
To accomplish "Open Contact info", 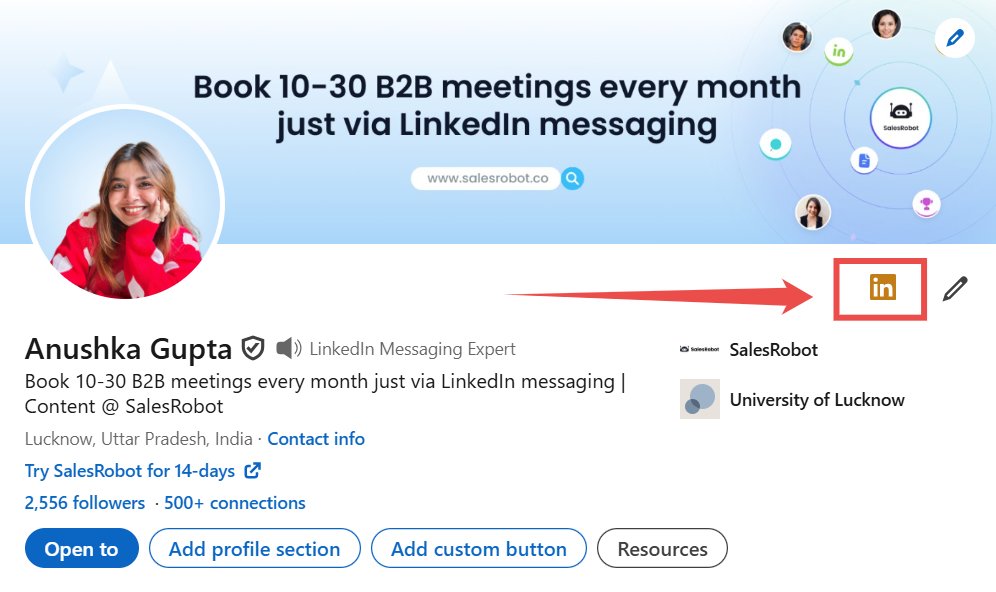I will [x=316, y=438].
